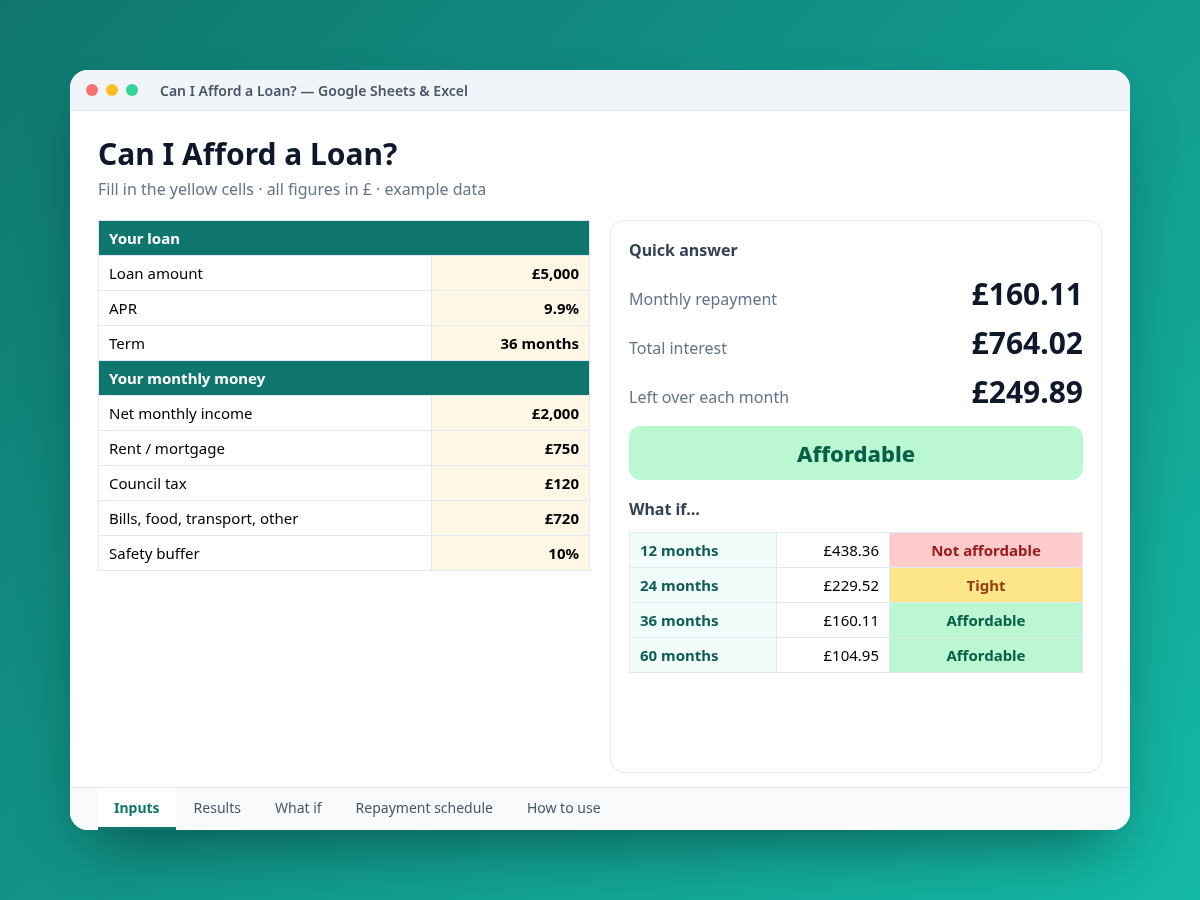Click the 24 months row label

click(703, 585)
